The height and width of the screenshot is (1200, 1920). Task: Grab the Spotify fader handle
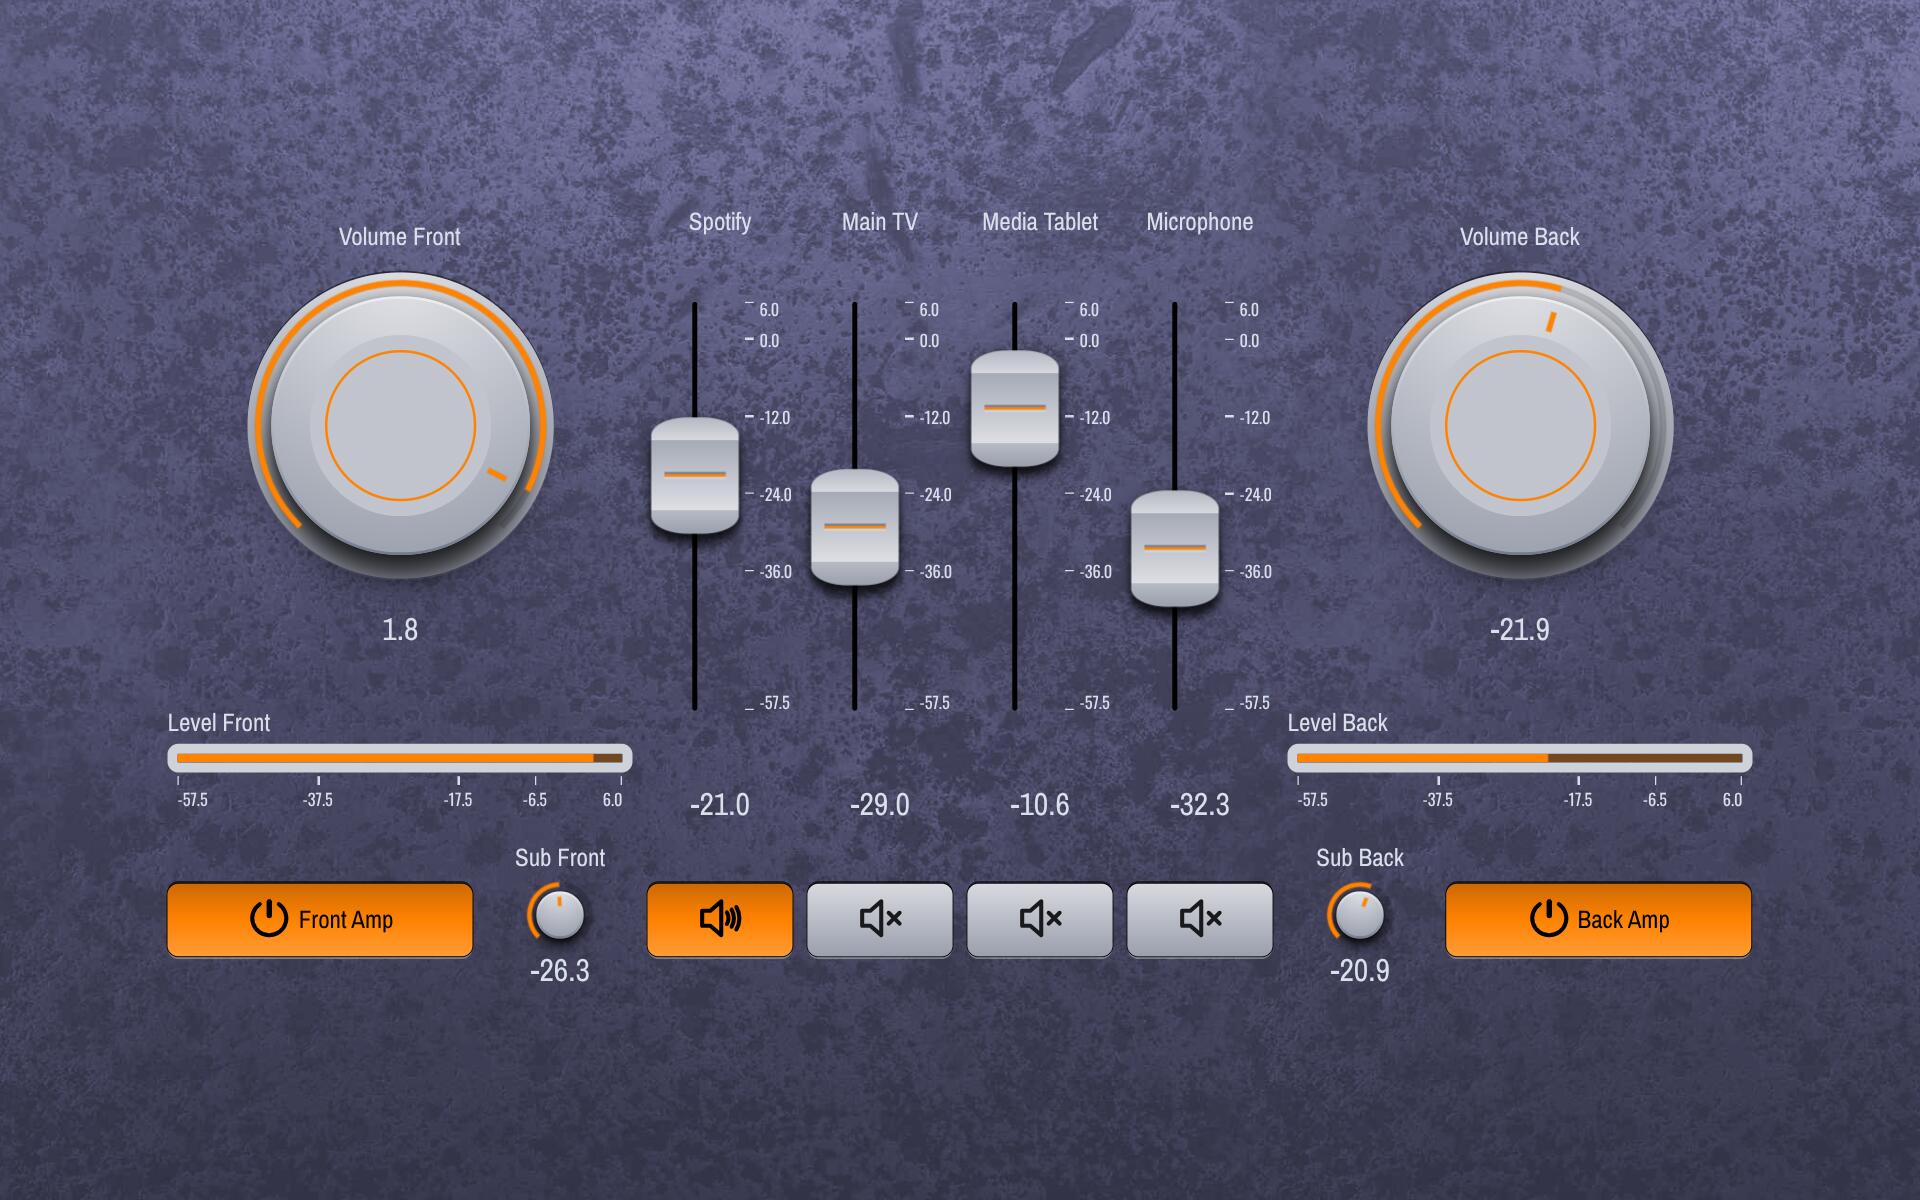coord(695,475)
